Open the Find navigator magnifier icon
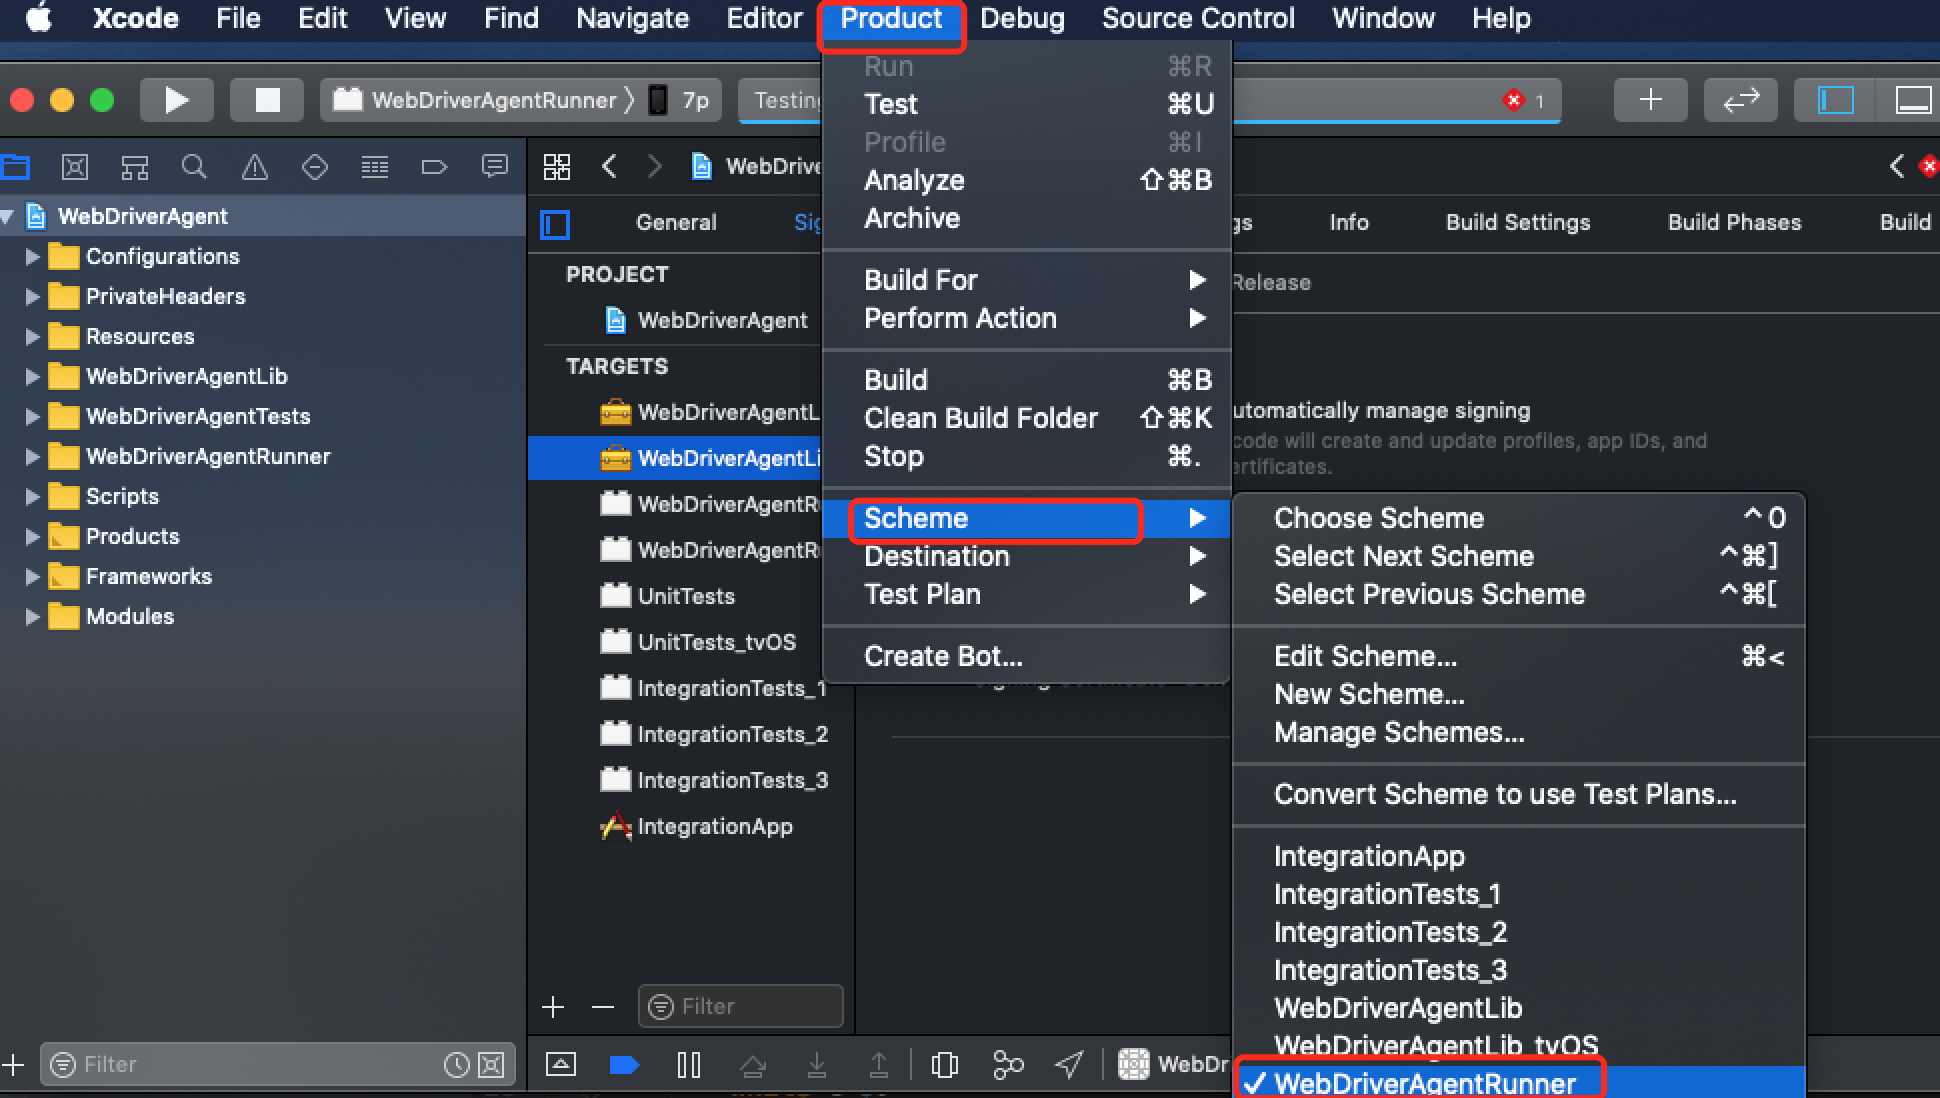1940x1098 pixels. [x=194, y=167]
